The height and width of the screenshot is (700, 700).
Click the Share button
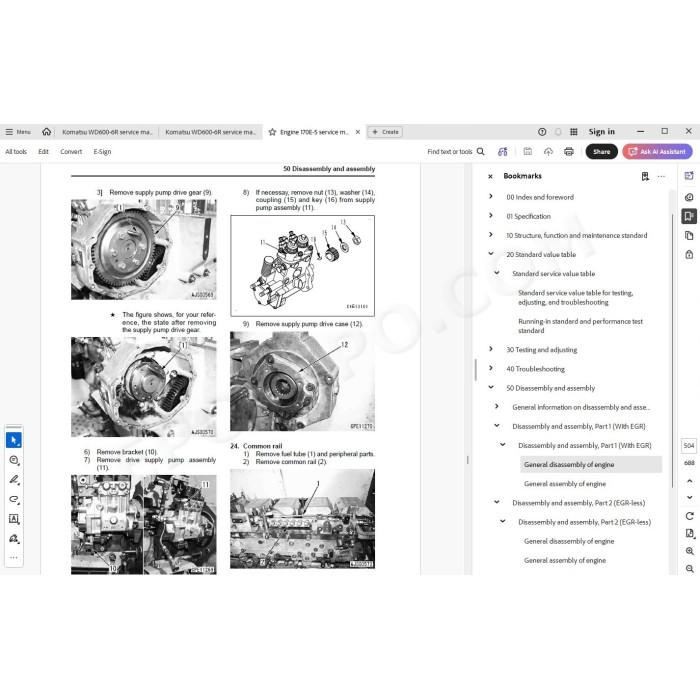pyautogui.click(x=601, y=152)
